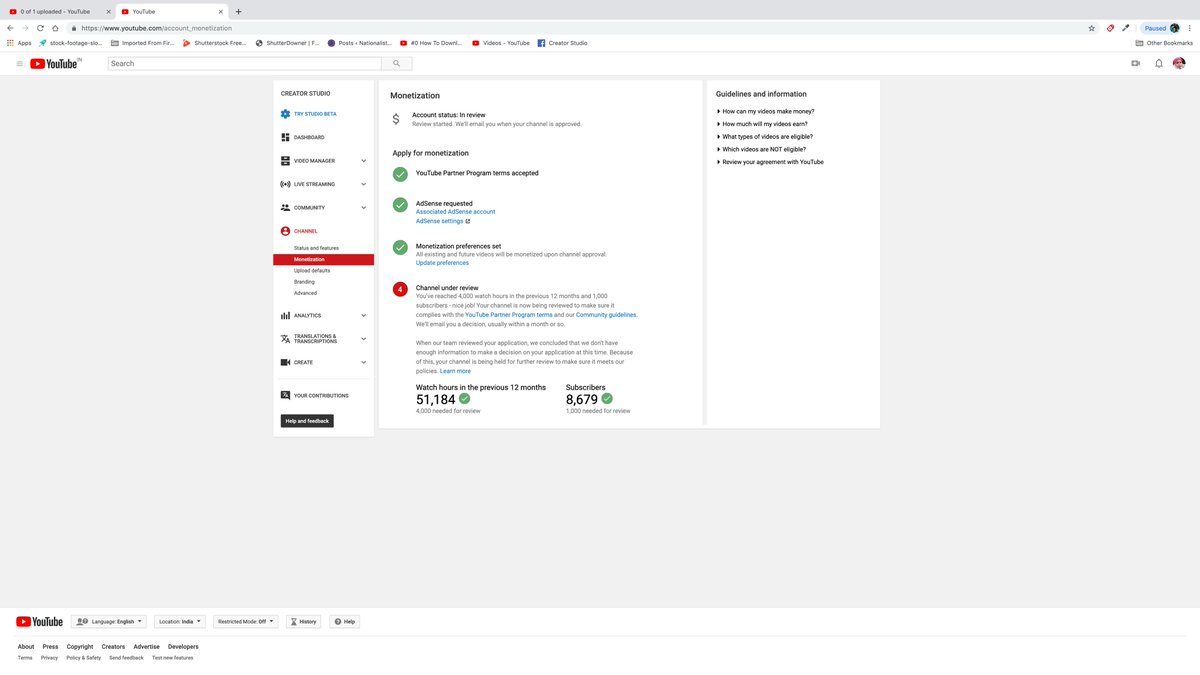
Task: Select the Monetization sidebar item
Action: tap(323, 259)
